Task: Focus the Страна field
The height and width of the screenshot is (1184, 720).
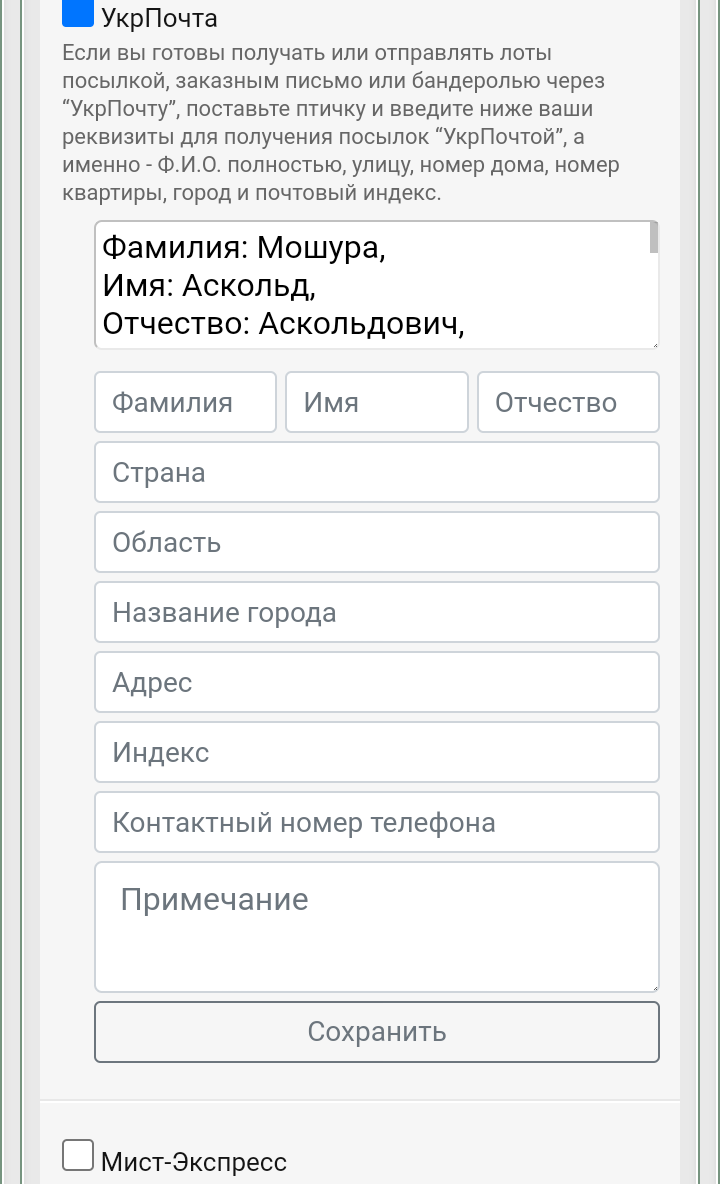Action: tap(377, 473)
